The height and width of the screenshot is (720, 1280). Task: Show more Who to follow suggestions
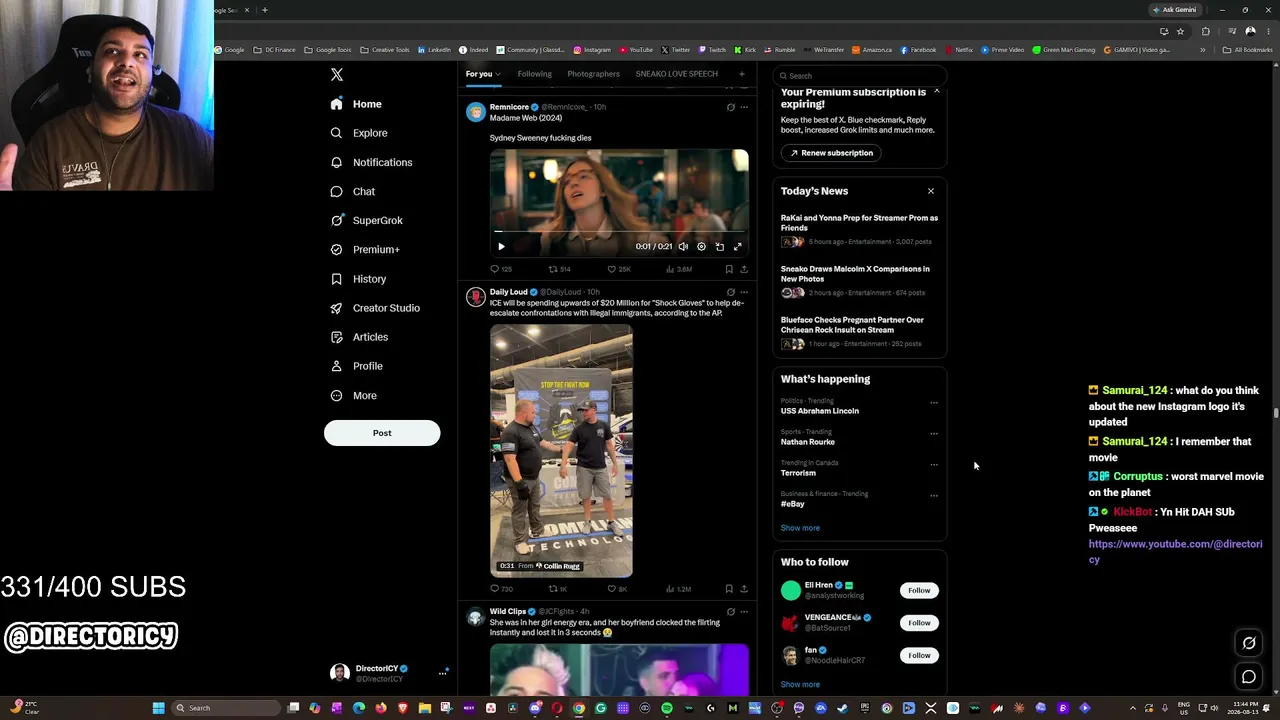(800, 684)
